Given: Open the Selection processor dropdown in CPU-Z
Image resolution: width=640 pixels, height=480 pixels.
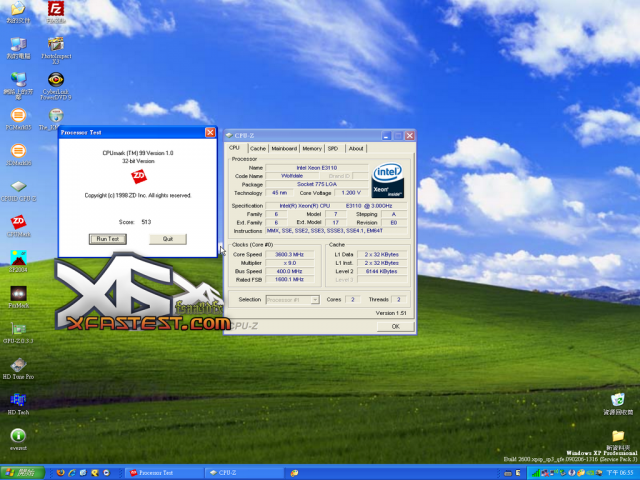Looking at the screenshot, I should (x=292, y=300).
